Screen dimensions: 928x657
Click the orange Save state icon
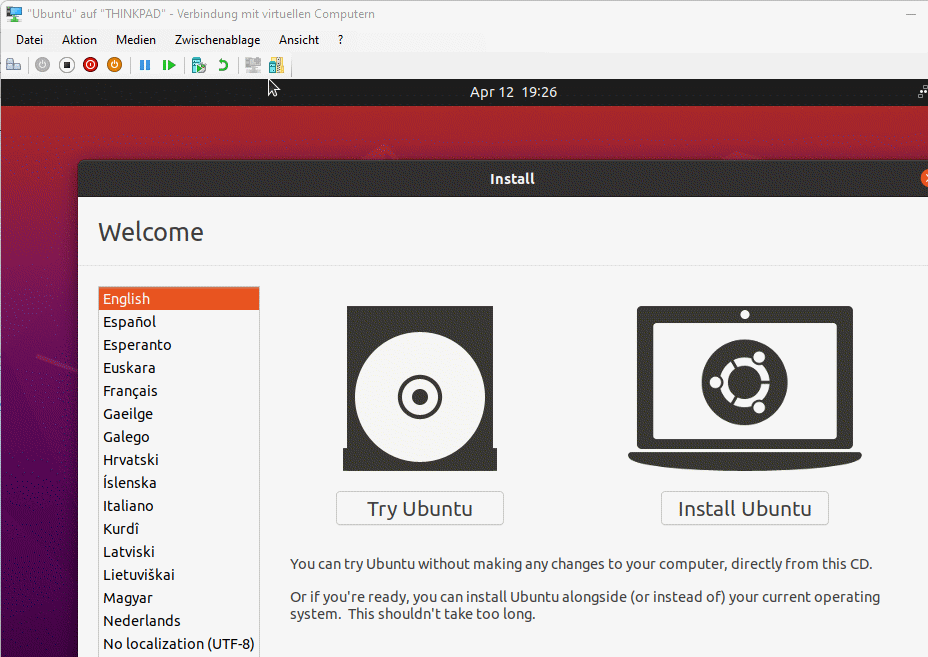click(x=114, y=65)
